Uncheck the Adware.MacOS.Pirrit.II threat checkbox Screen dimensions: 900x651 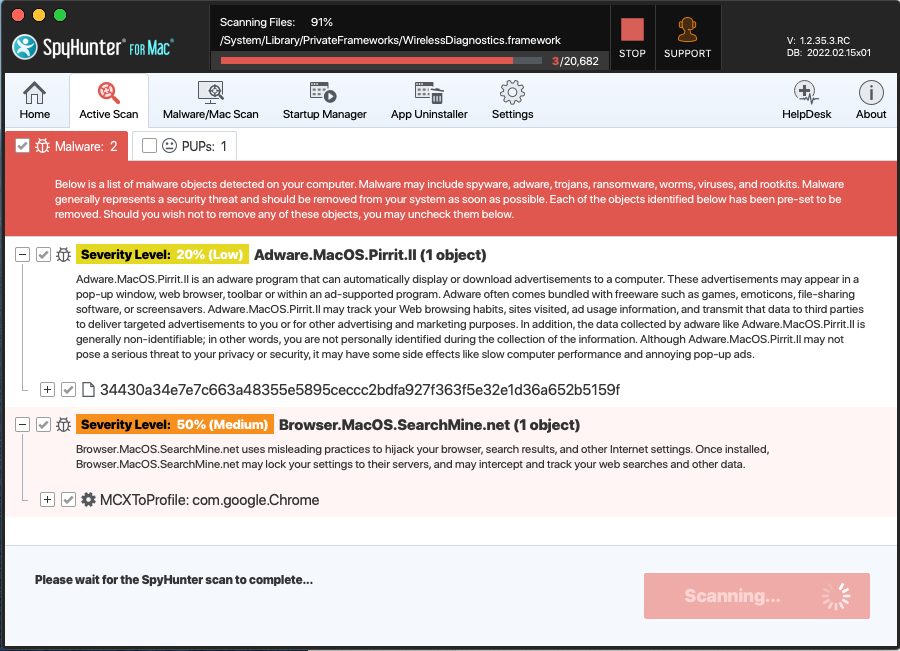(43, 254)
